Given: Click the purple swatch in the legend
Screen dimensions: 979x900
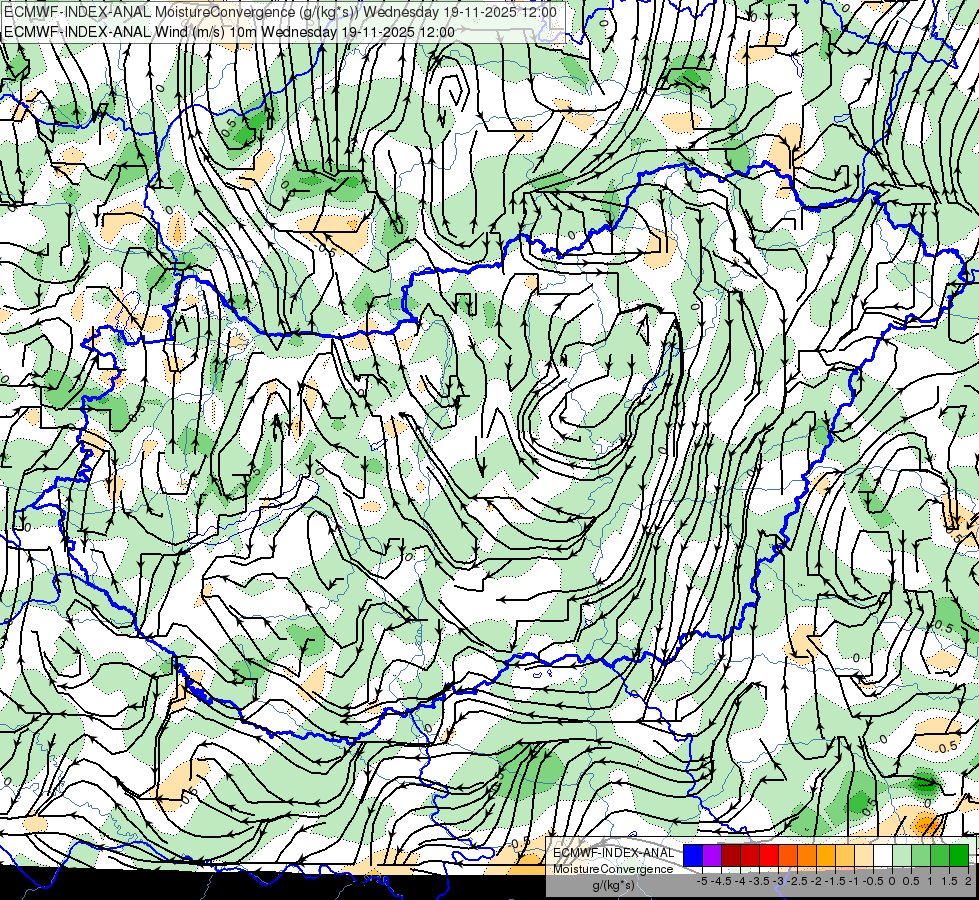Looking at the screenshot, I should click(x=712, y=855).
